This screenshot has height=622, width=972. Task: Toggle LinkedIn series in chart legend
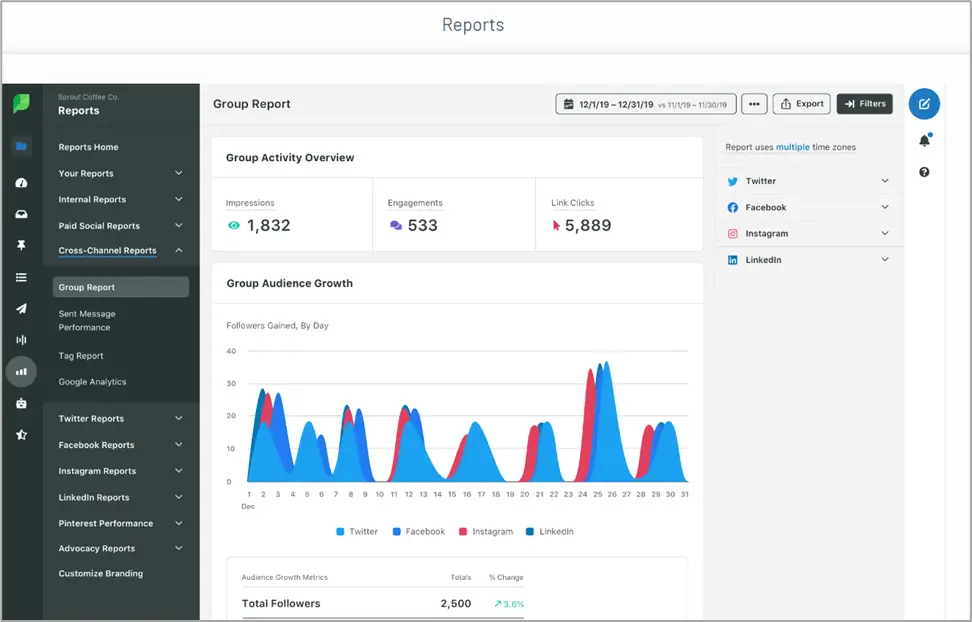[550, 531]
